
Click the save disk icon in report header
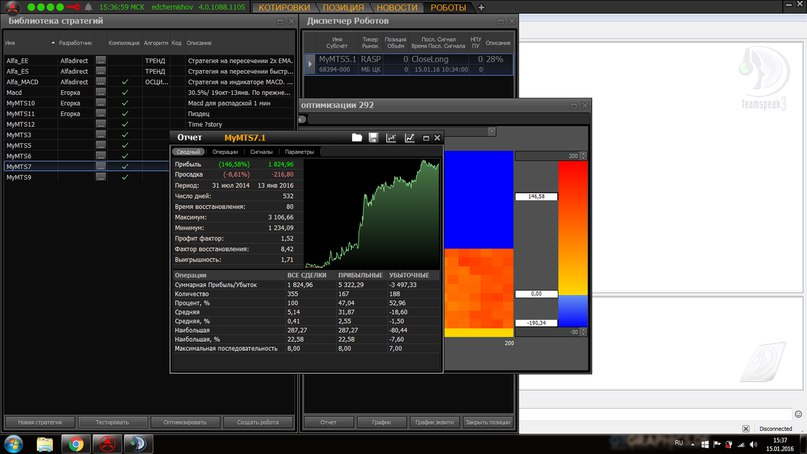click(x=373, y=138)
